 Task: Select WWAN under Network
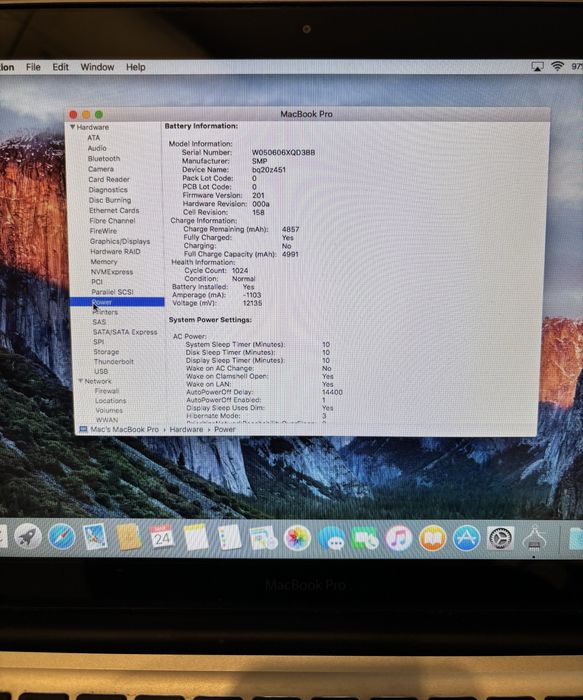[107, 420]
